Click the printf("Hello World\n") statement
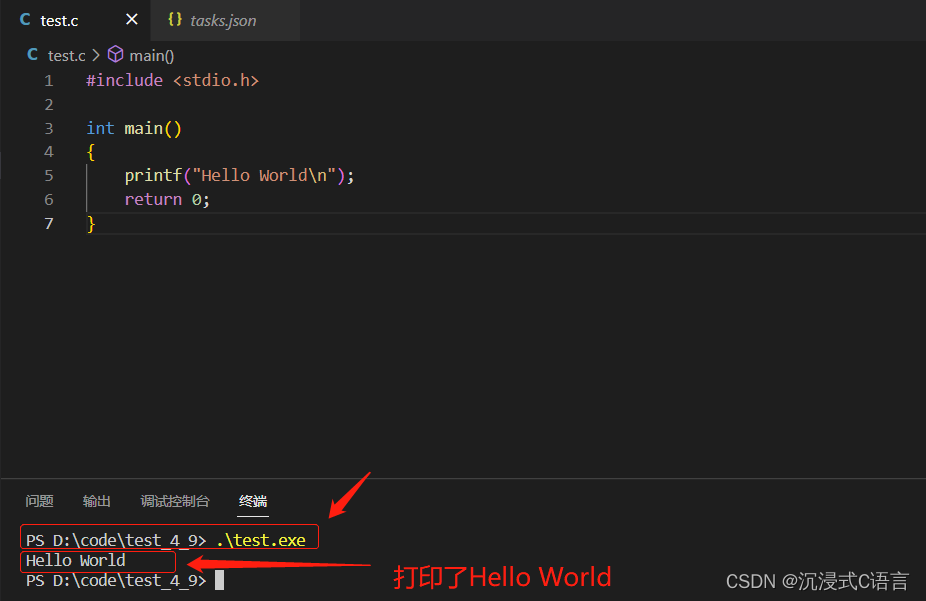926x601 pixels. (239, 175)
